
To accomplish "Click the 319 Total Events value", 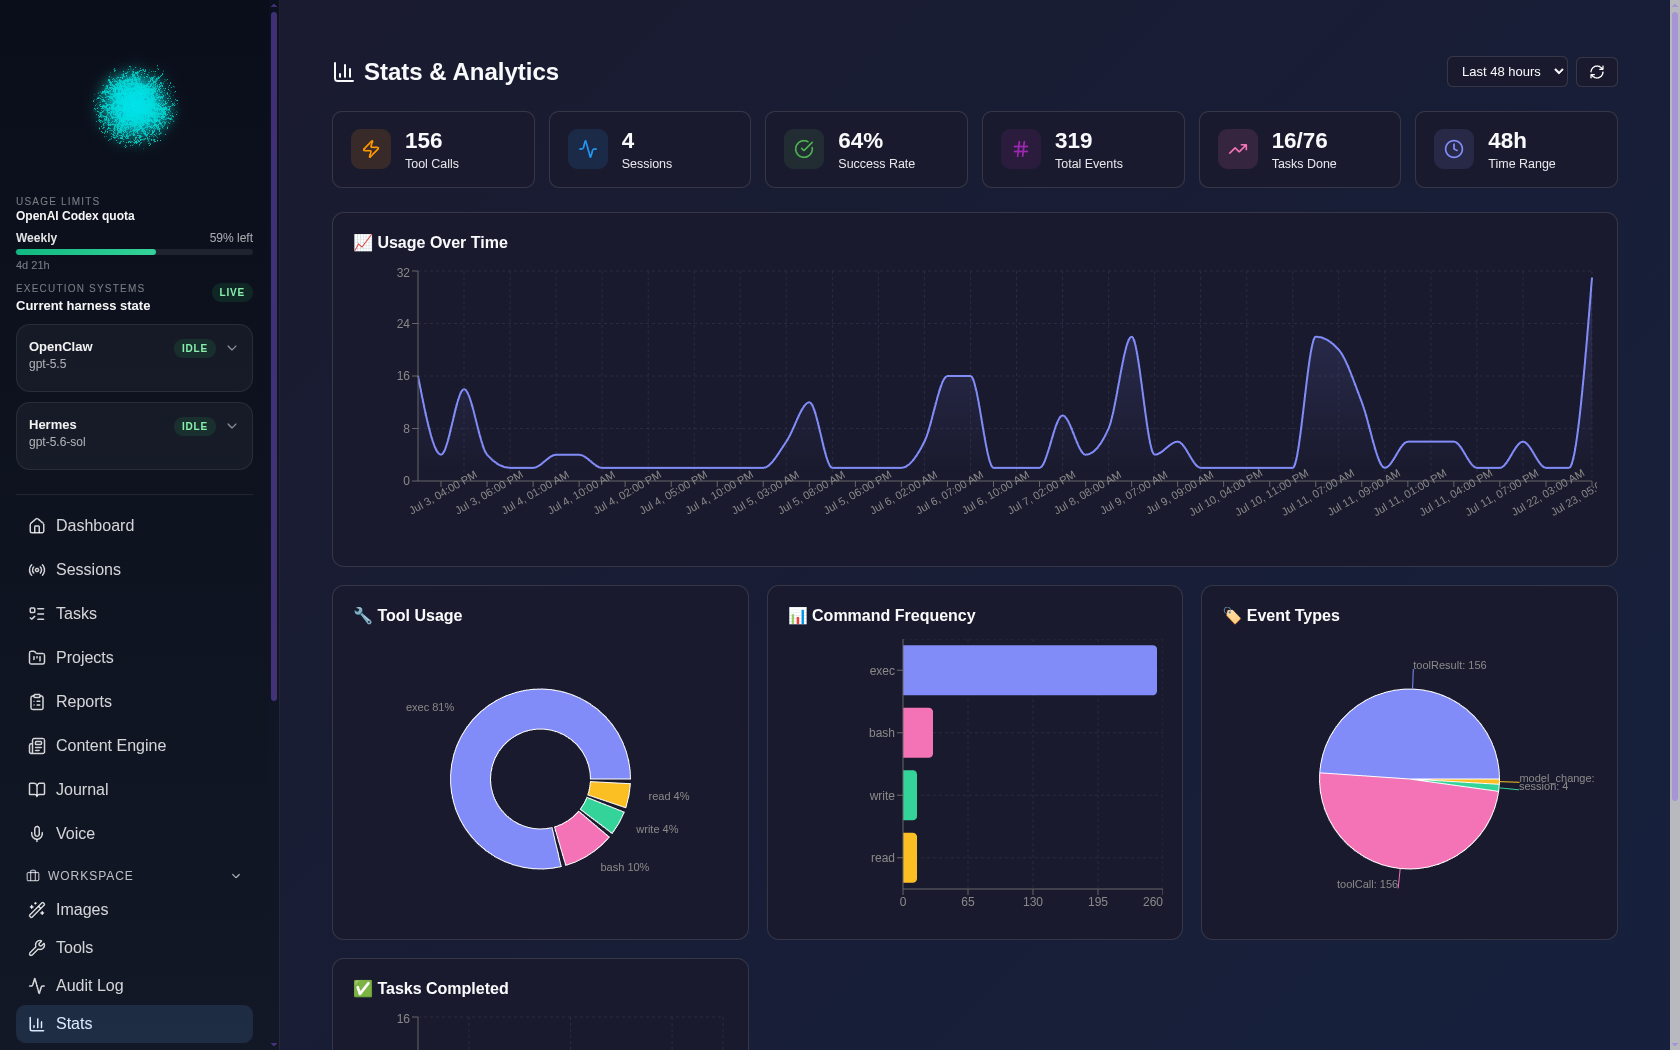I will (1073, 141).
